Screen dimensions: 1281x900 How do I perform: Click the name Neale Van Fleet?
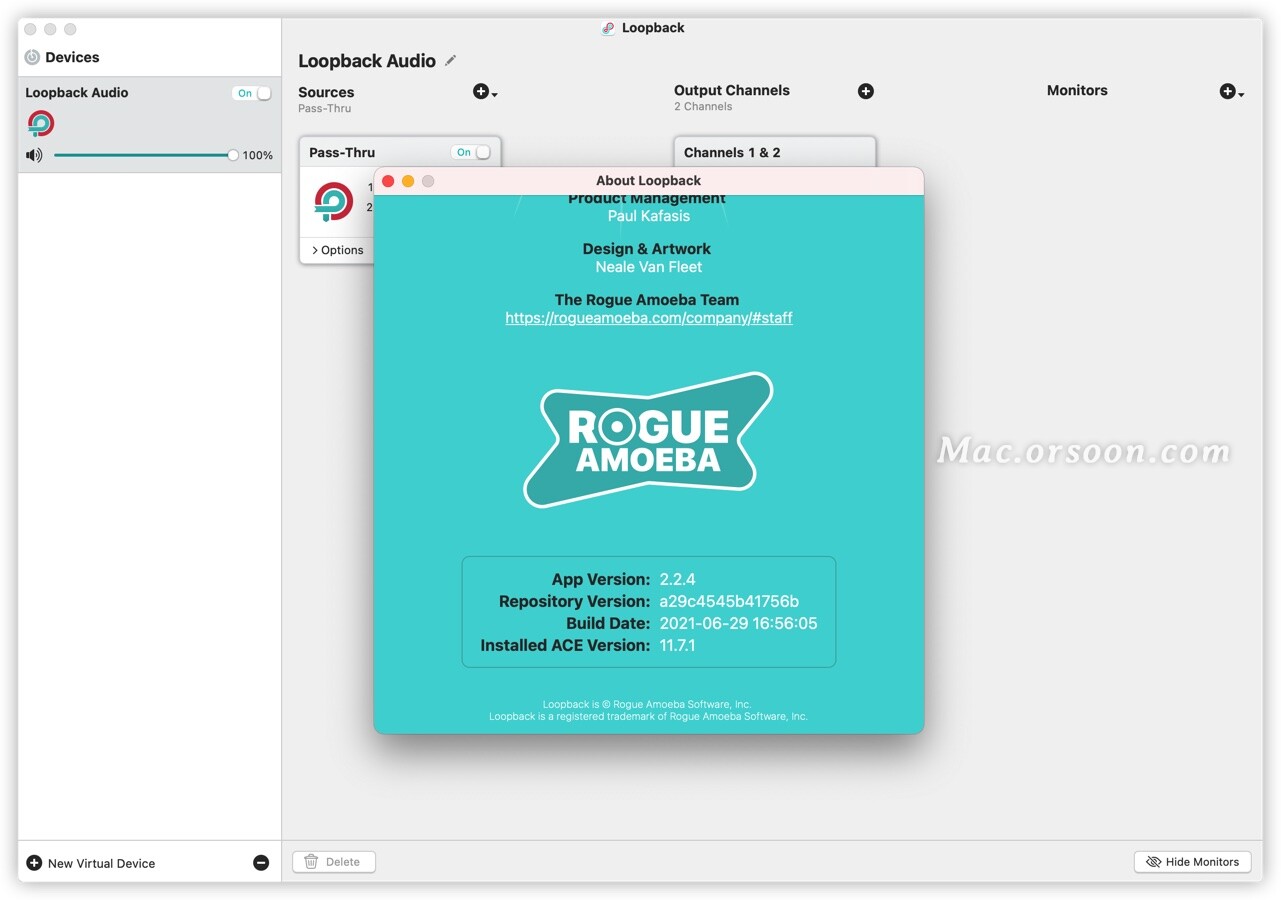click(x=649, y=267)
